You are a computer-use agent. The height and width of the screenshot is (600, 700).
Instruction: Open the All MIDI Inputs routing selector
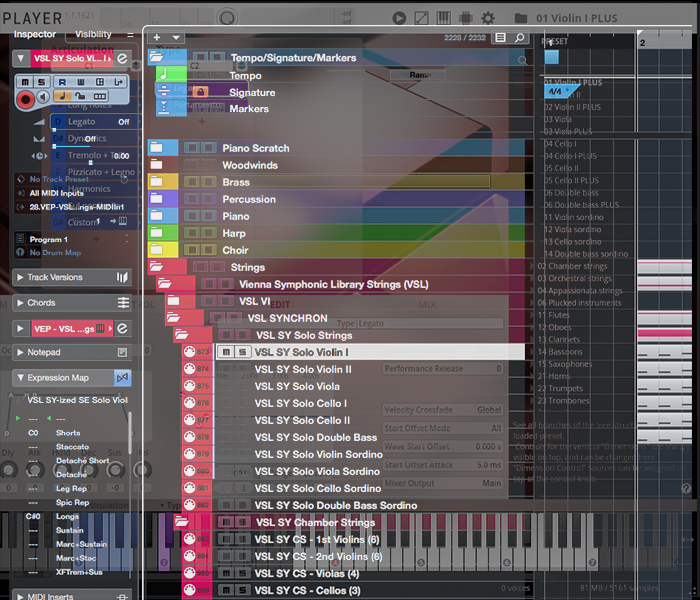57,193
